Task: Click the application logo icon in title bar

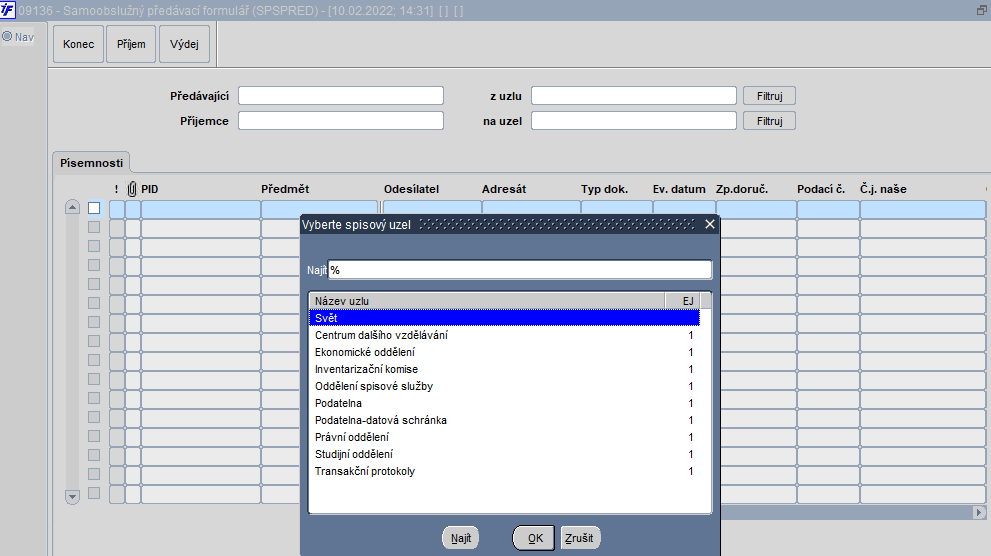Action: (x=8, y=9)
